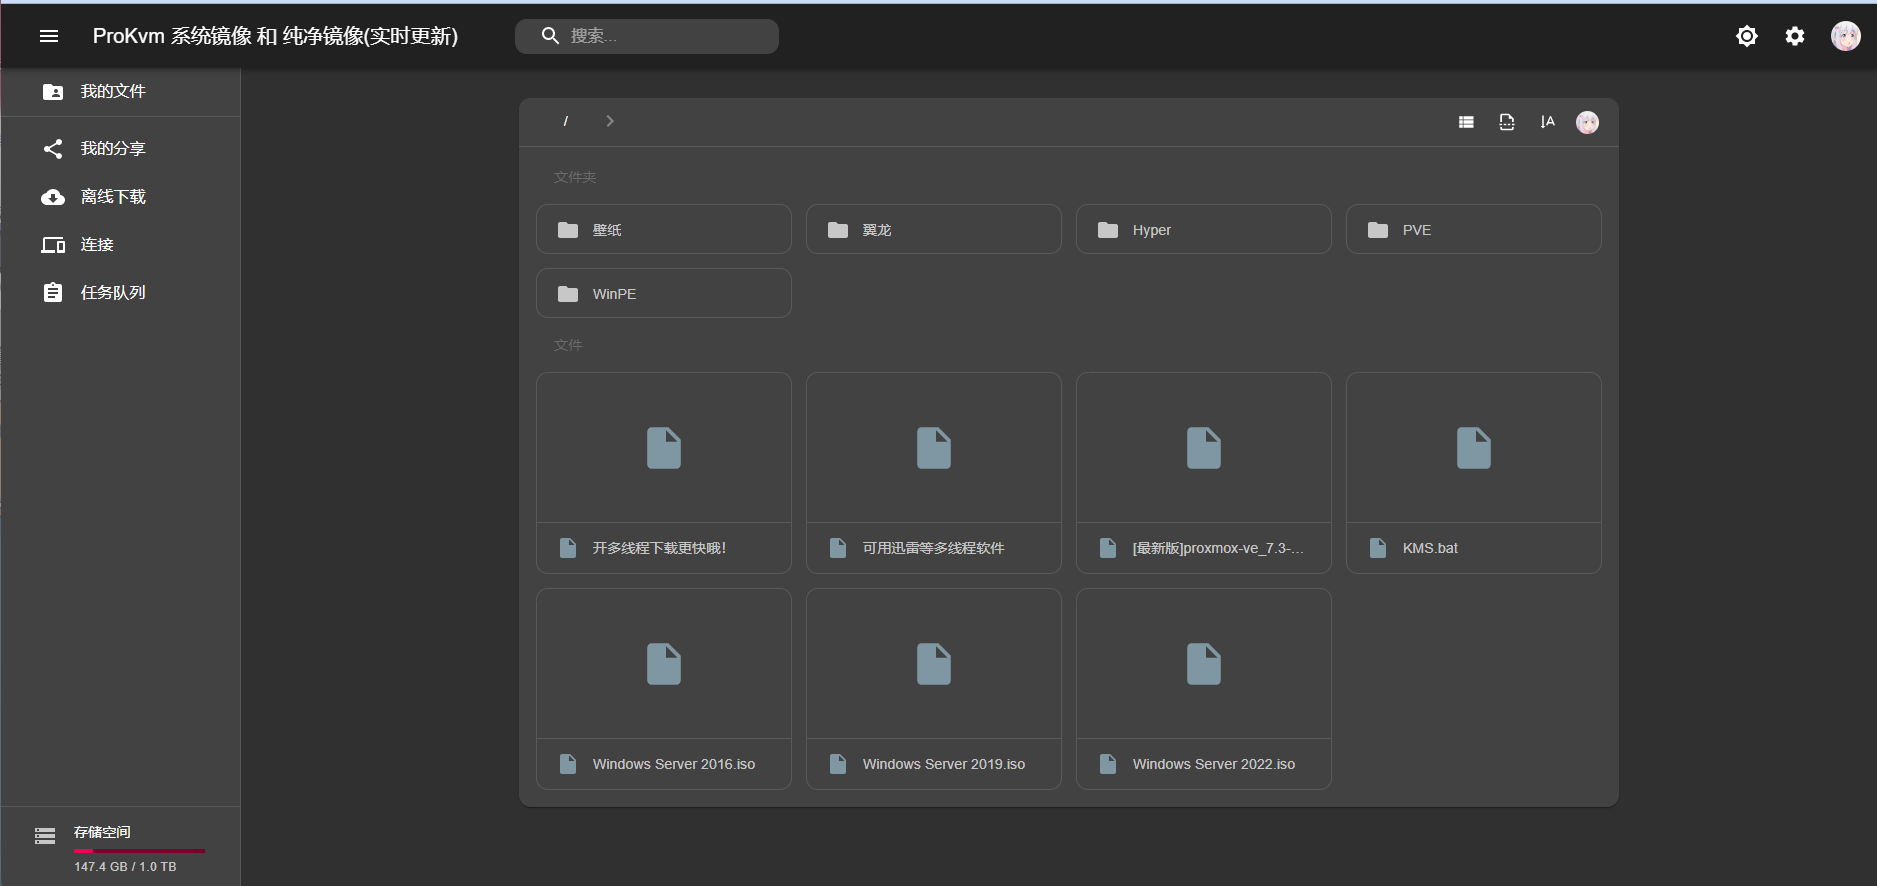
Task: Select Windows Server 2016.iso thumbnail
Action: pos(664,664)
